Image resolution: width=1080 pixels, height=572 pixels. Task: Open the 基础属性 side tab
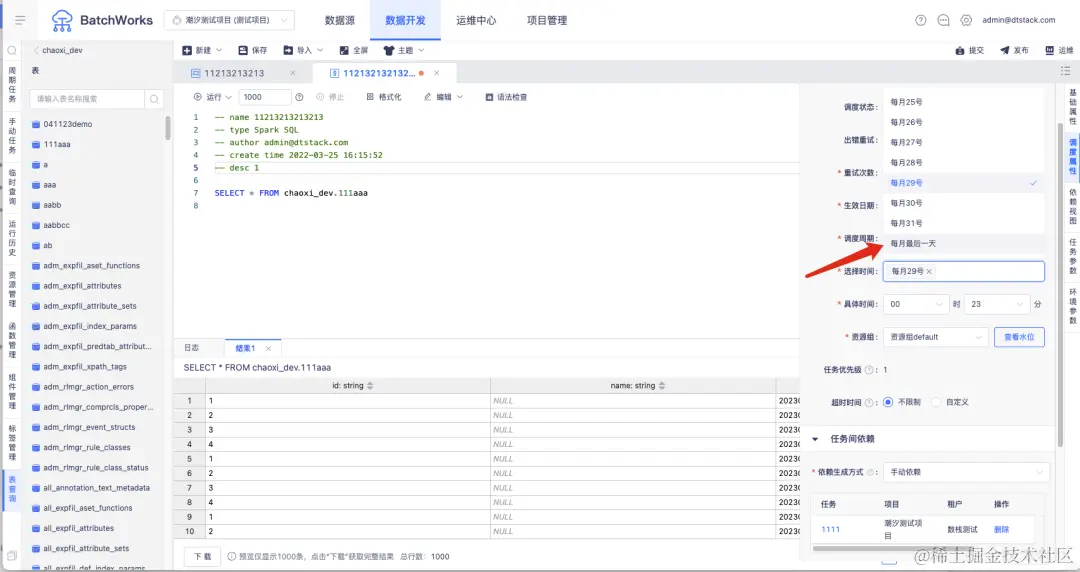1072,107
